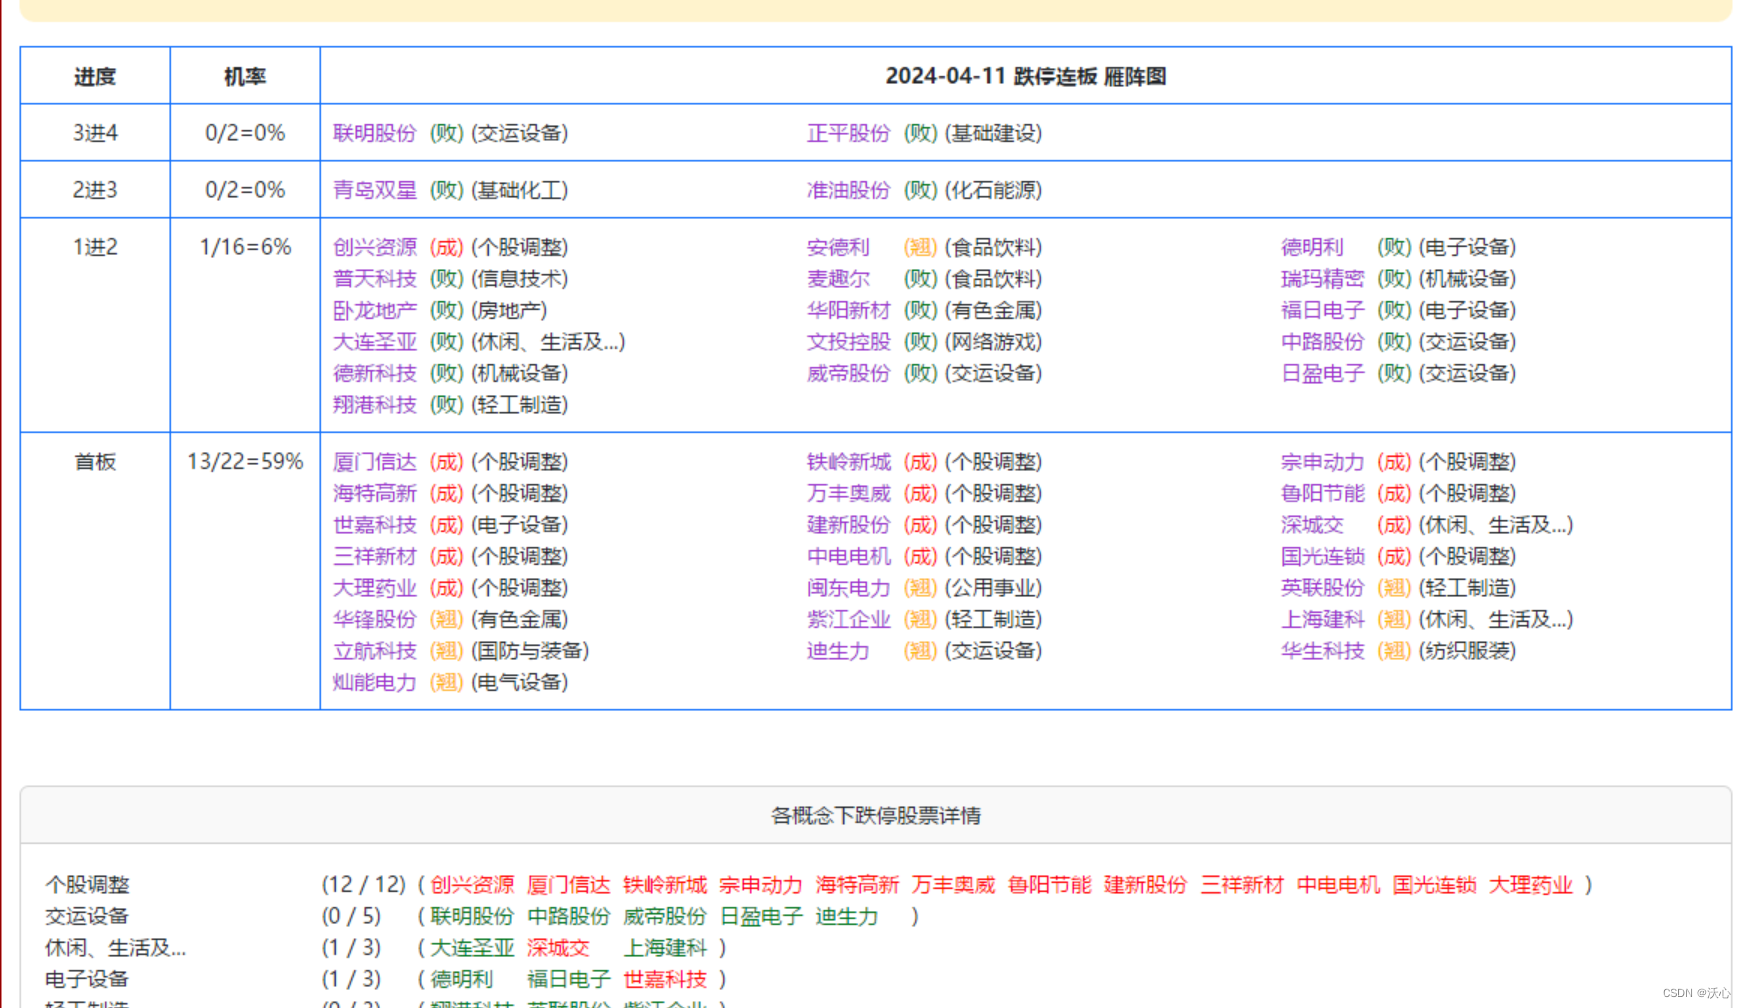Open 德新科技 stock link
This screenshot has height=1008, width=1746.
[375, 373]
